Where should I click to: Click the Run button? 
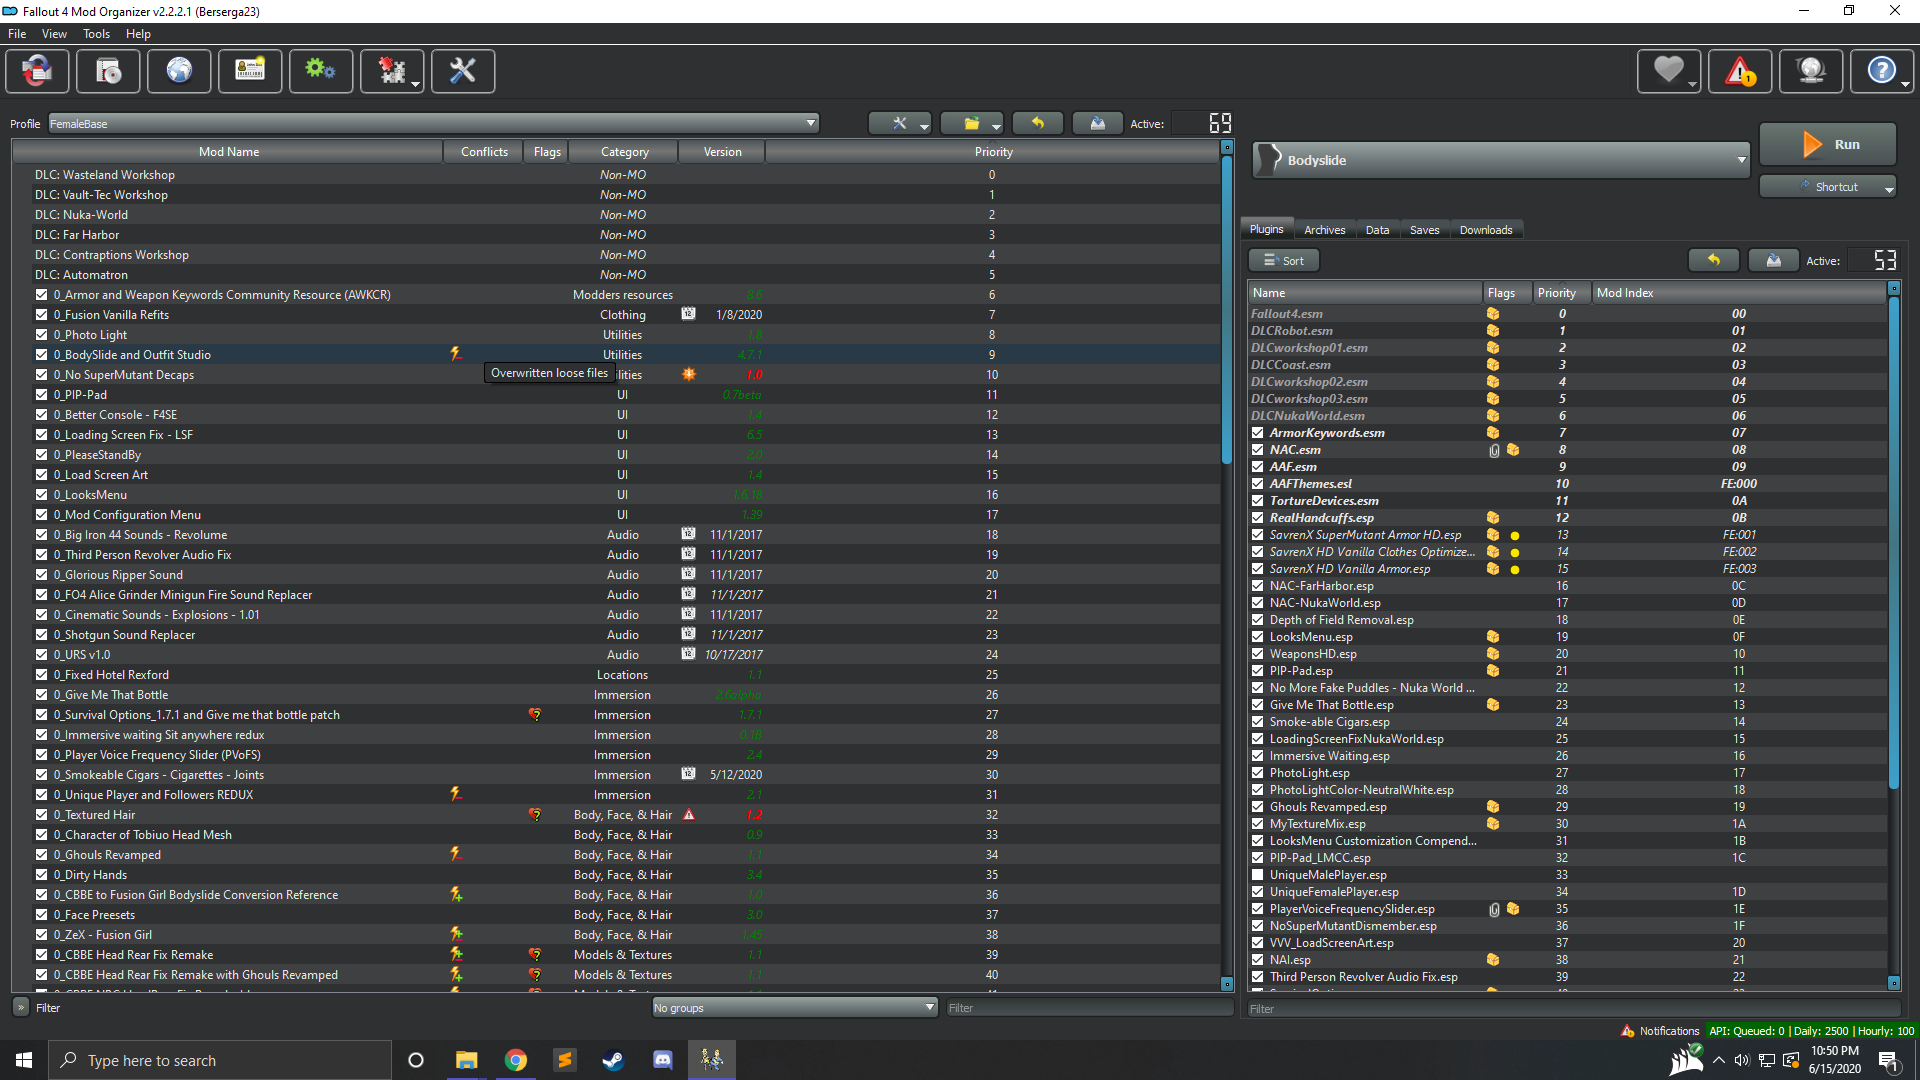tap(1828, 144)
